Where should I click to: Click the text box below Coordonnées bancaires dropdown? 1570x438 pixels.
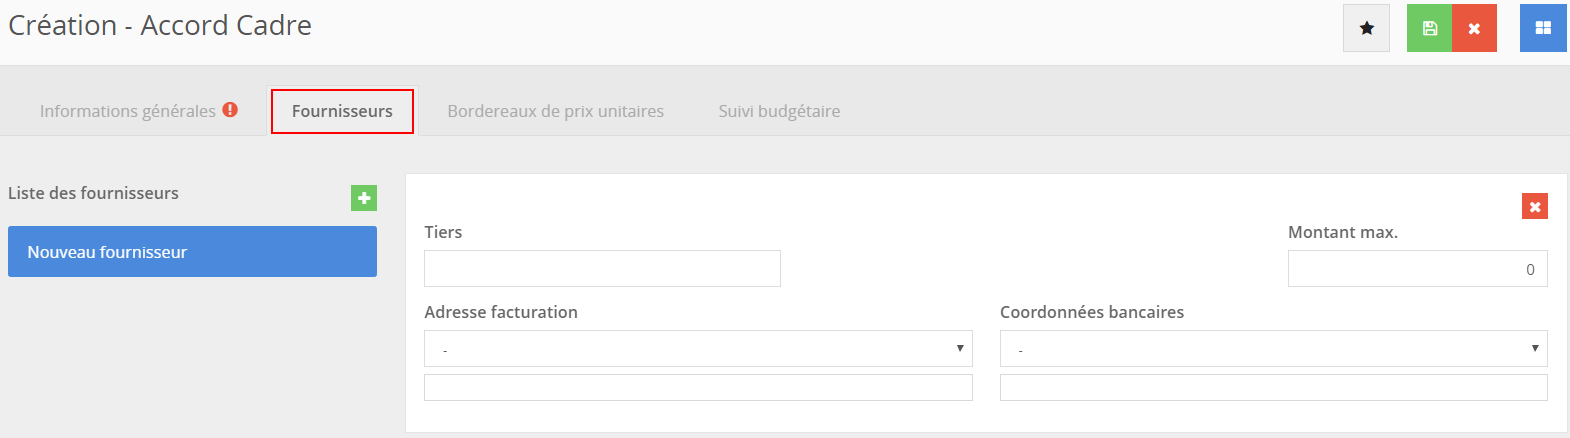coord(1273,388)
